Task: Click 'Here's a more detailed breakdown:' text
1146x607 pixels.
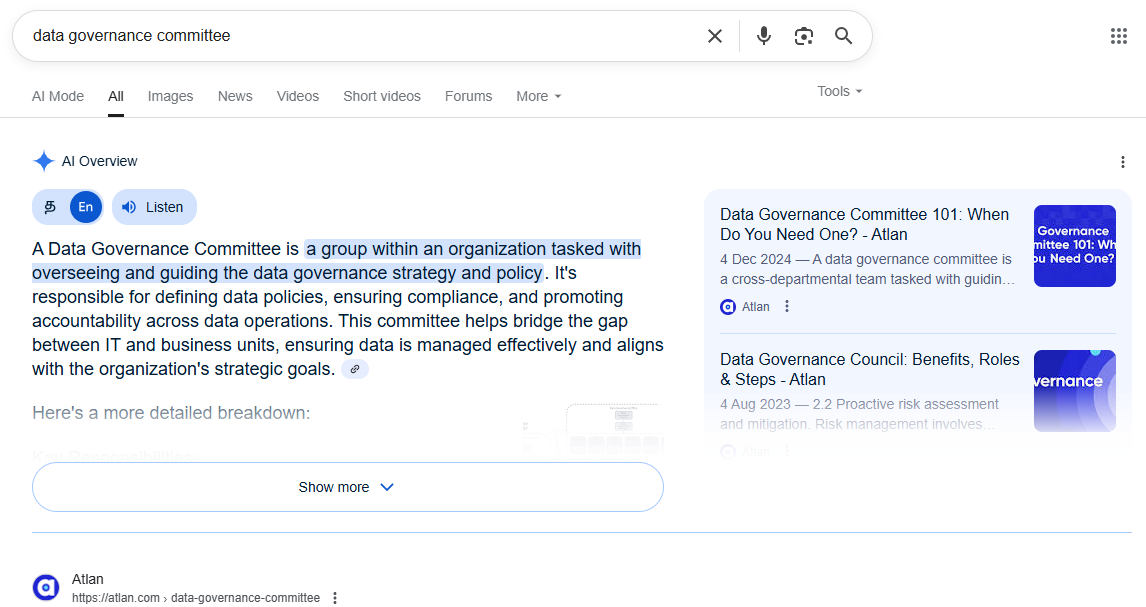Action: 171,413
